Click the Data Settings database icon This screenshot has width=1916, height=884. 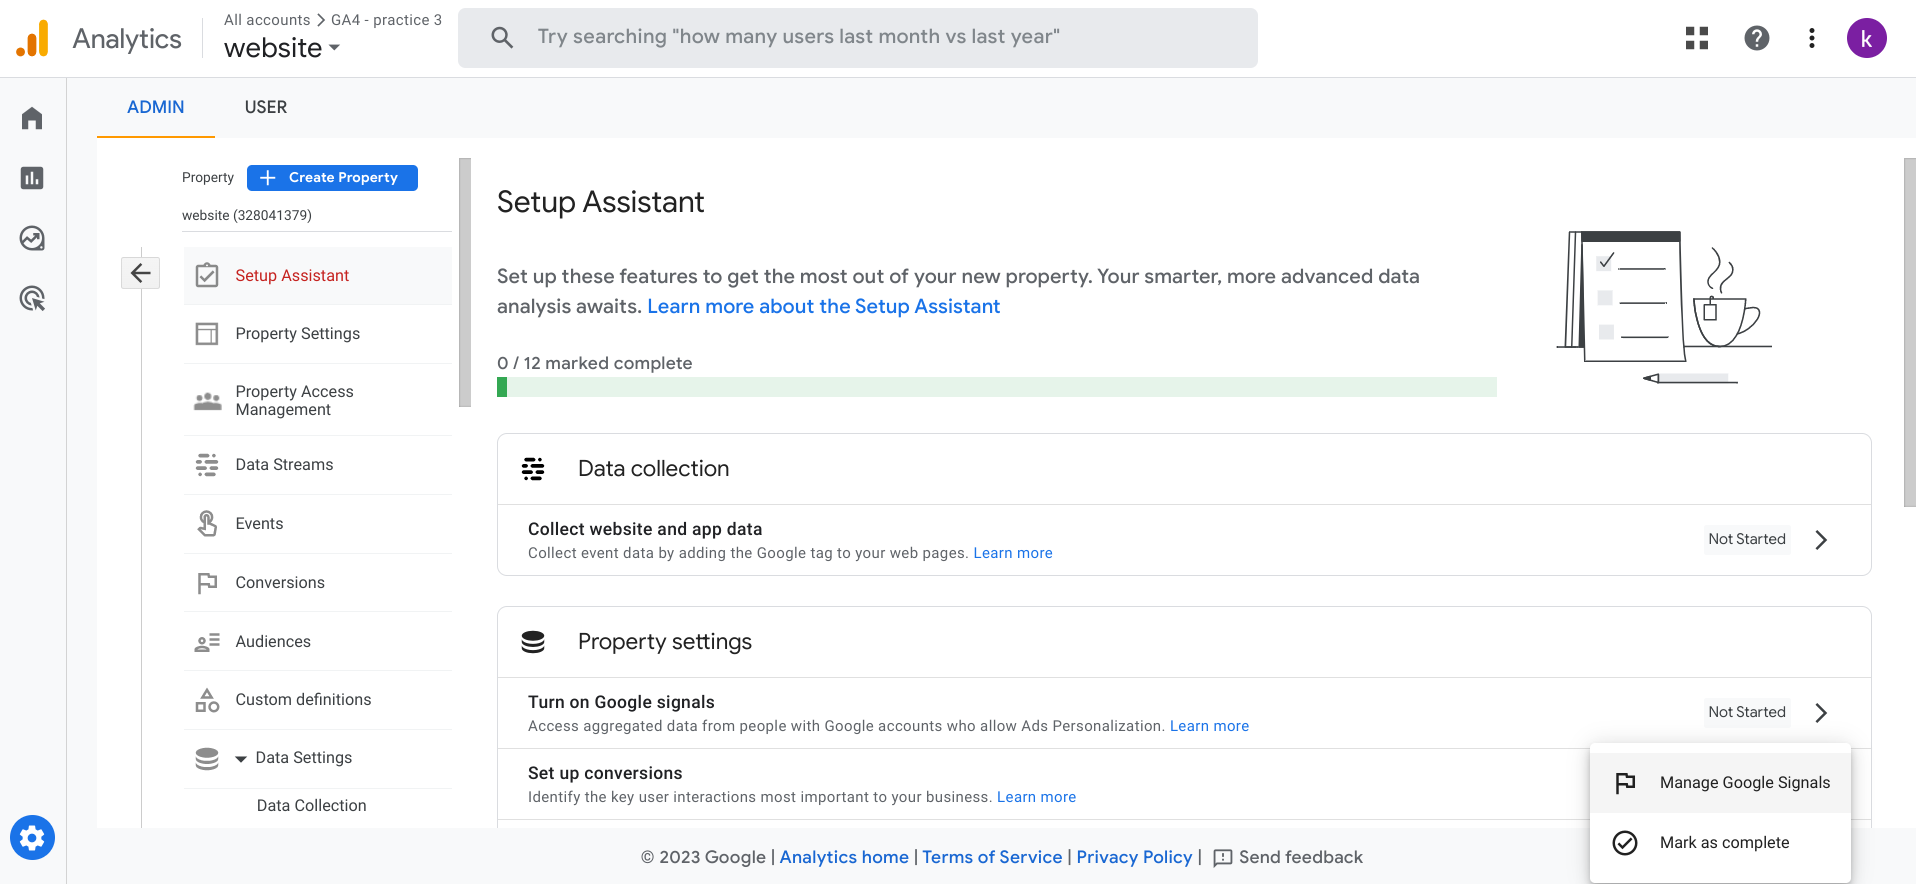pyautogui.click(x=207, y=758)
